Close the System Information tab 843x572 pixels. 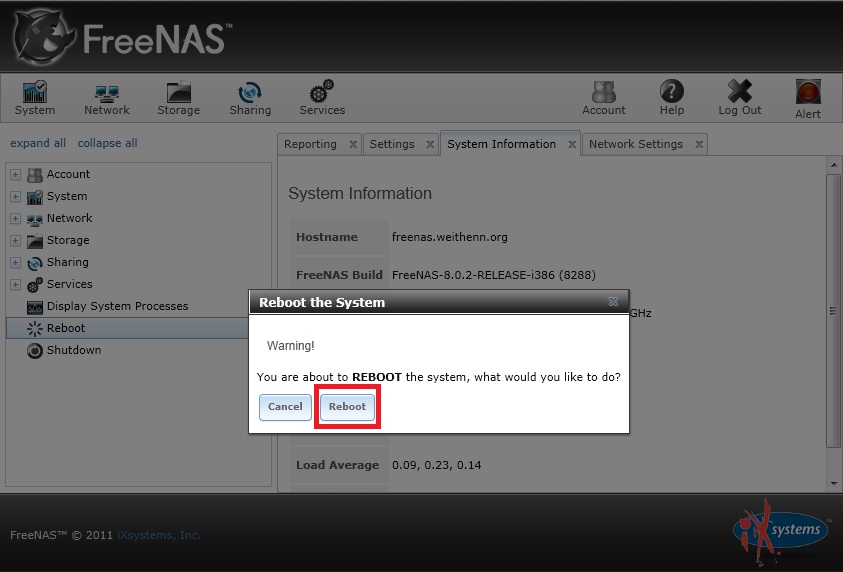coord(572,144)
